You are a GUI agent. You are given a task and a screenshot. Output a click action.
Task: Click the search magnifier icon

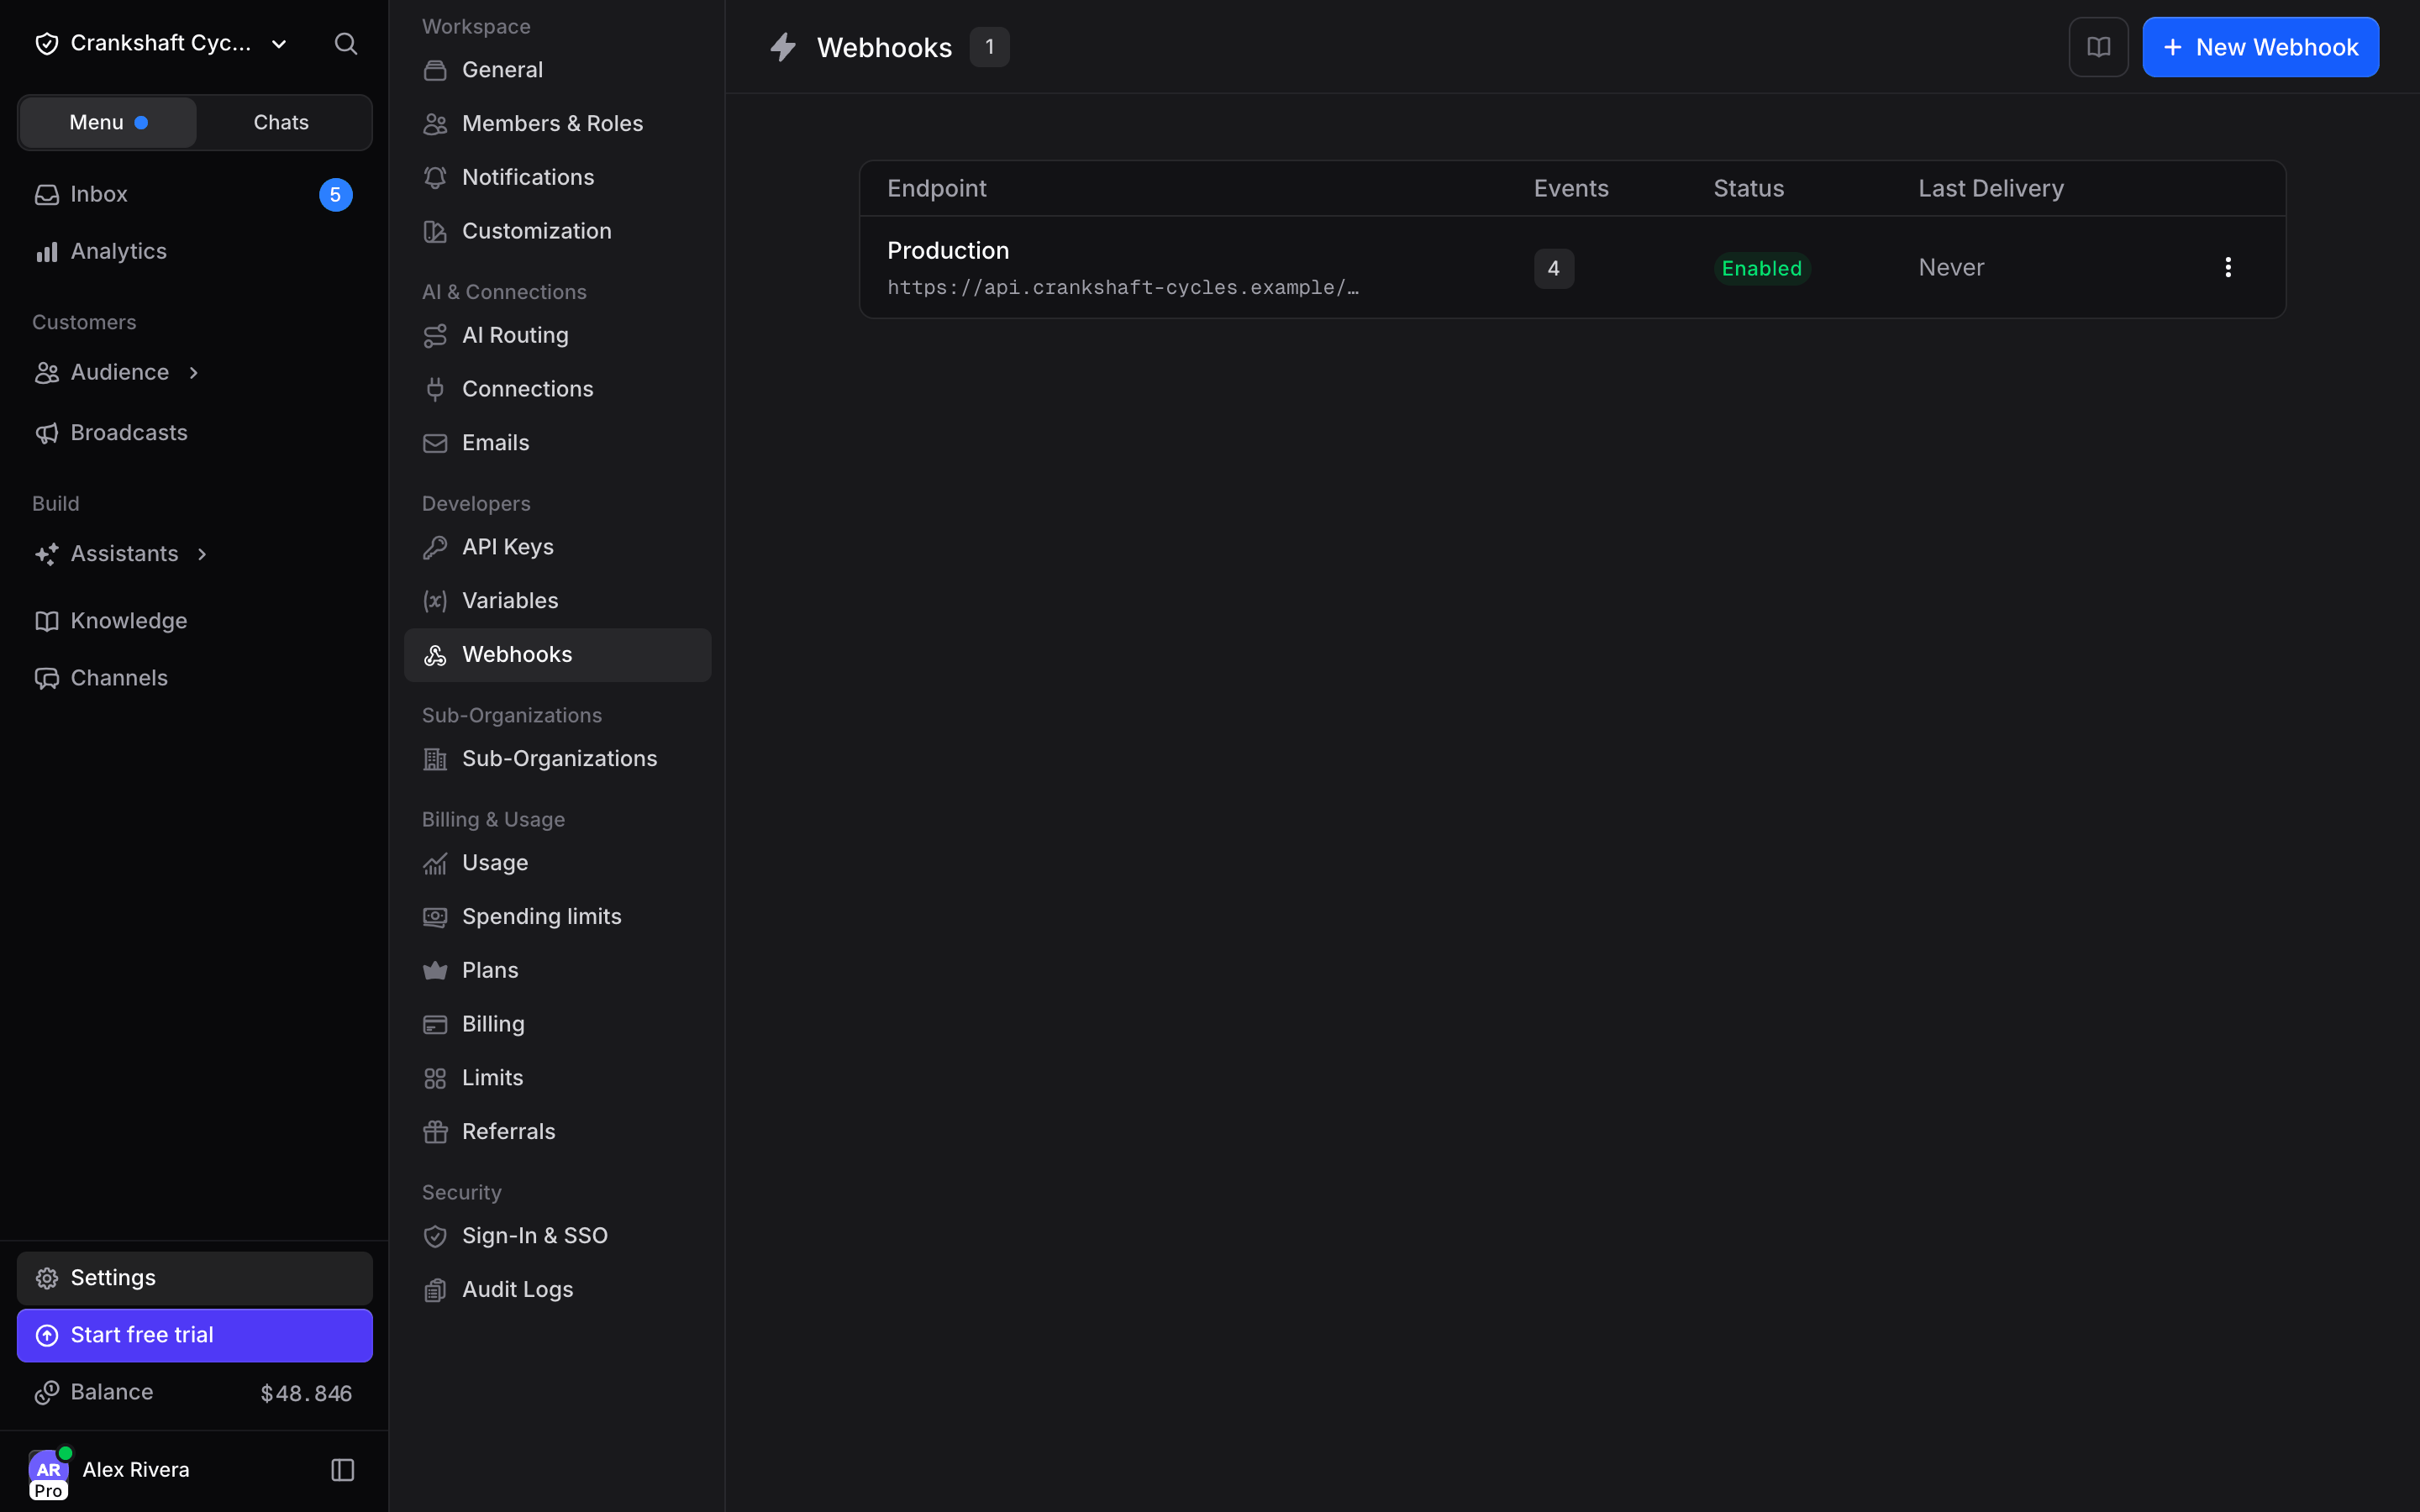[x=345, y=43]
